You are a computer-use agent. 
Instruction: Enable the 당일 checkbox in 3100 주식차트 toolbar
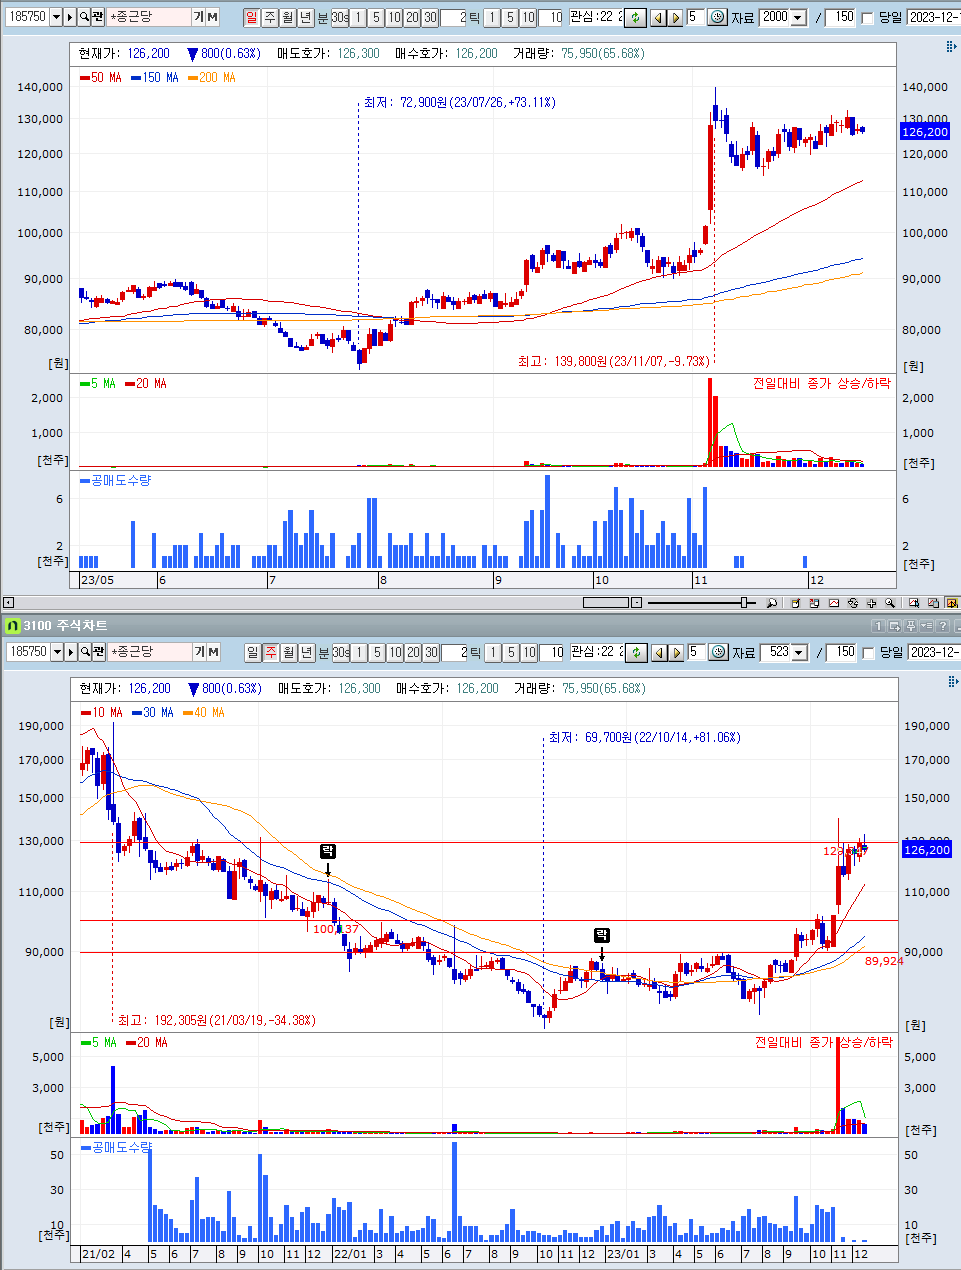tap(868, 652)
